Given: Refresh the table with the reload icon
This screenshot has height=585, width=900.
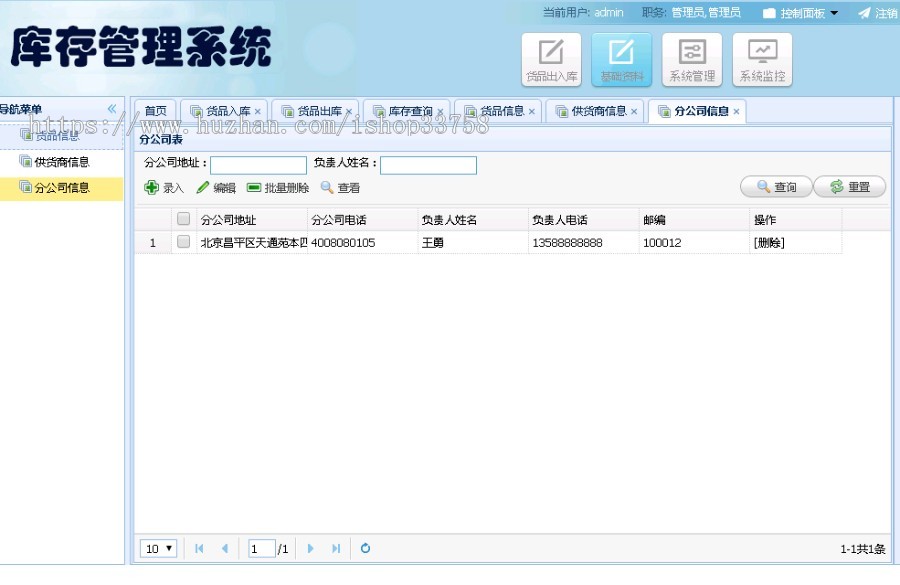Looking at the screenshot, I should tap(364, 548).
